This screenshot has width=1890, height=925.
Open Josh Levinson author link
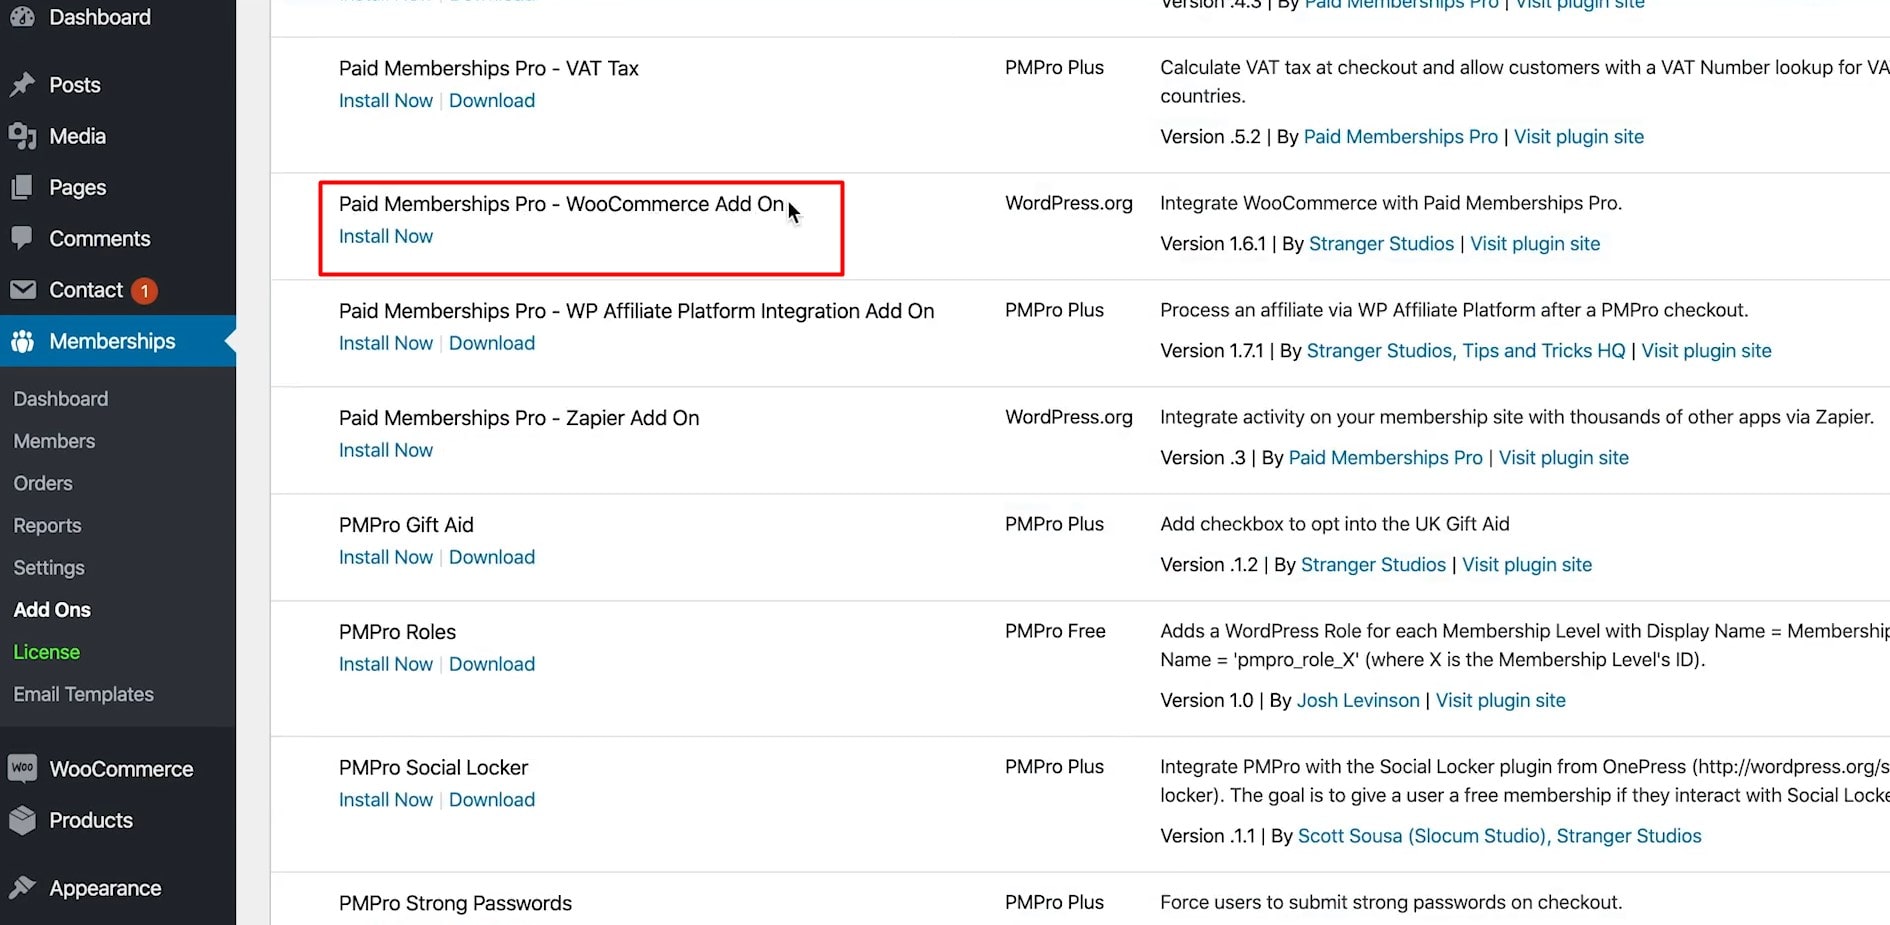coord(1358,701)
